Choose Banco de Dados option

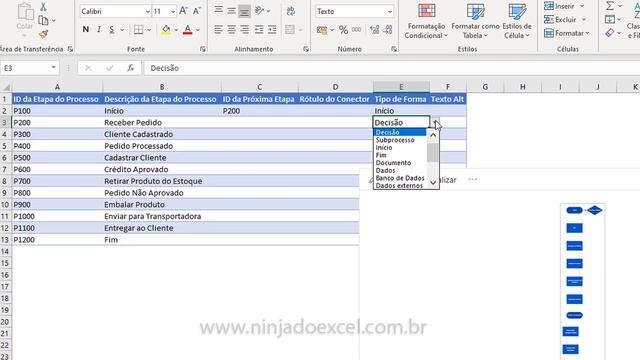[400, 178]
